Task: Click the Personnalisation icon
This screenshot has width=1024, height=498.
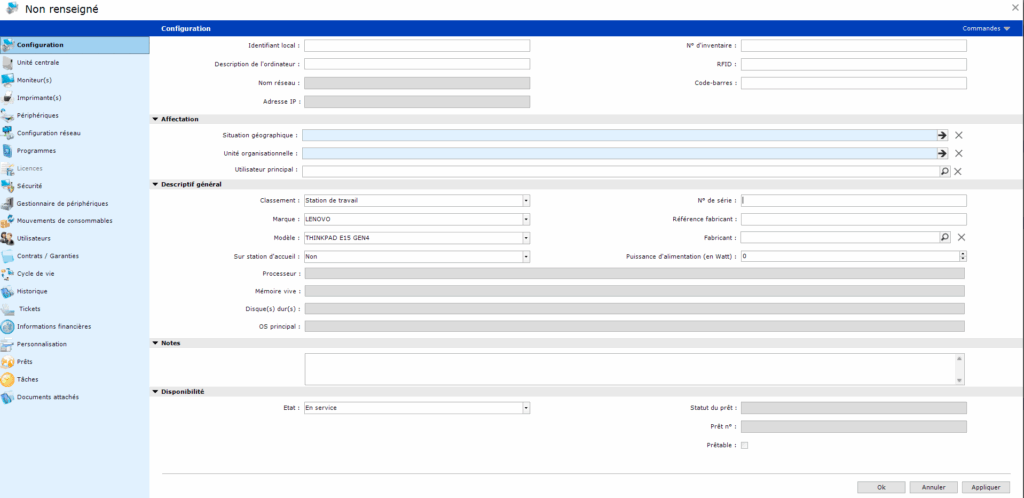Action: (8, 344)
